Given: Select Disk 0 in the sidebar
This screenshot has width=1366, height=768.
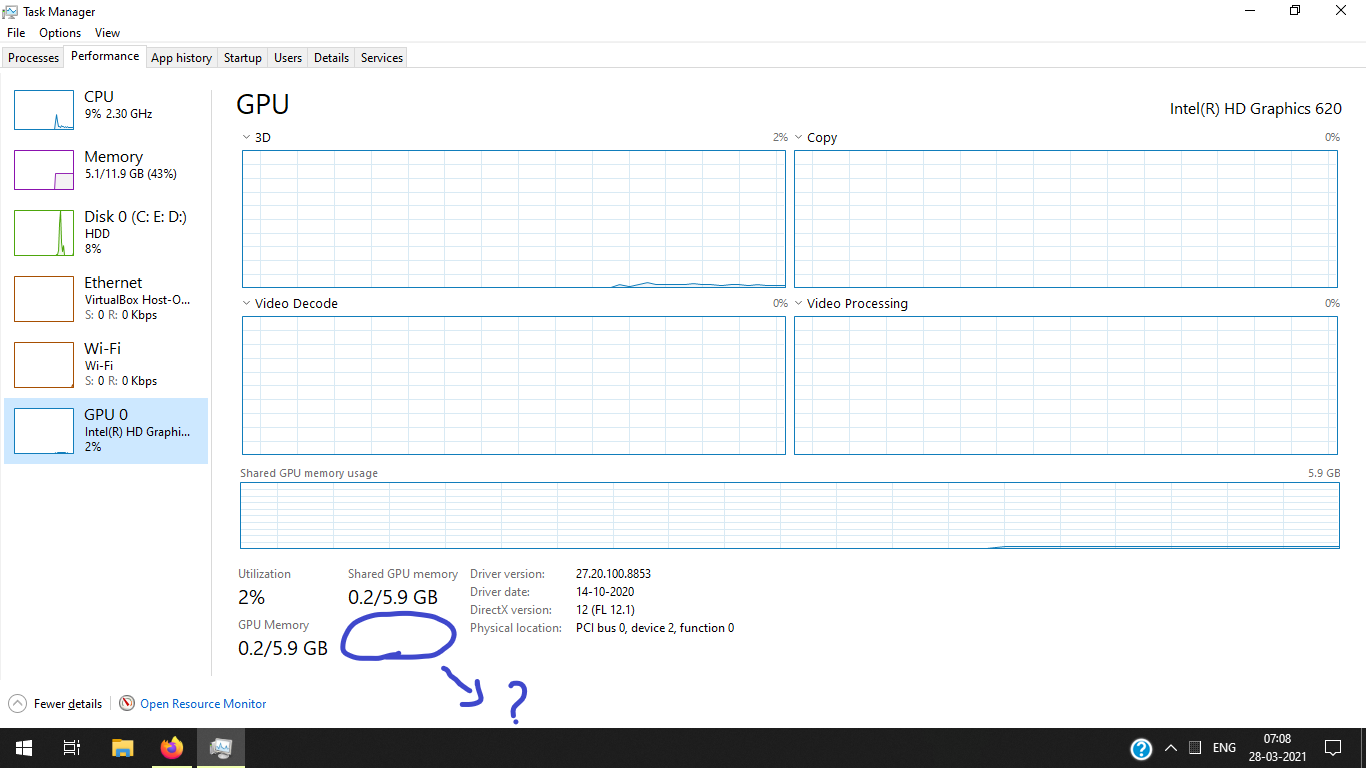Looking at the screenshot, I should (x=107, y=232).
